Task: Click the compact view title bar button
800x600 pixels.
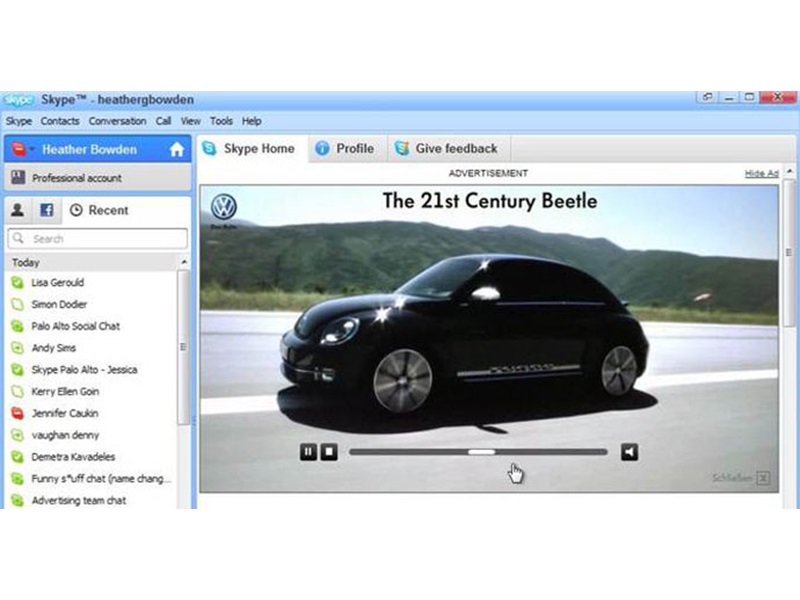Action: (x=707, y=97)
